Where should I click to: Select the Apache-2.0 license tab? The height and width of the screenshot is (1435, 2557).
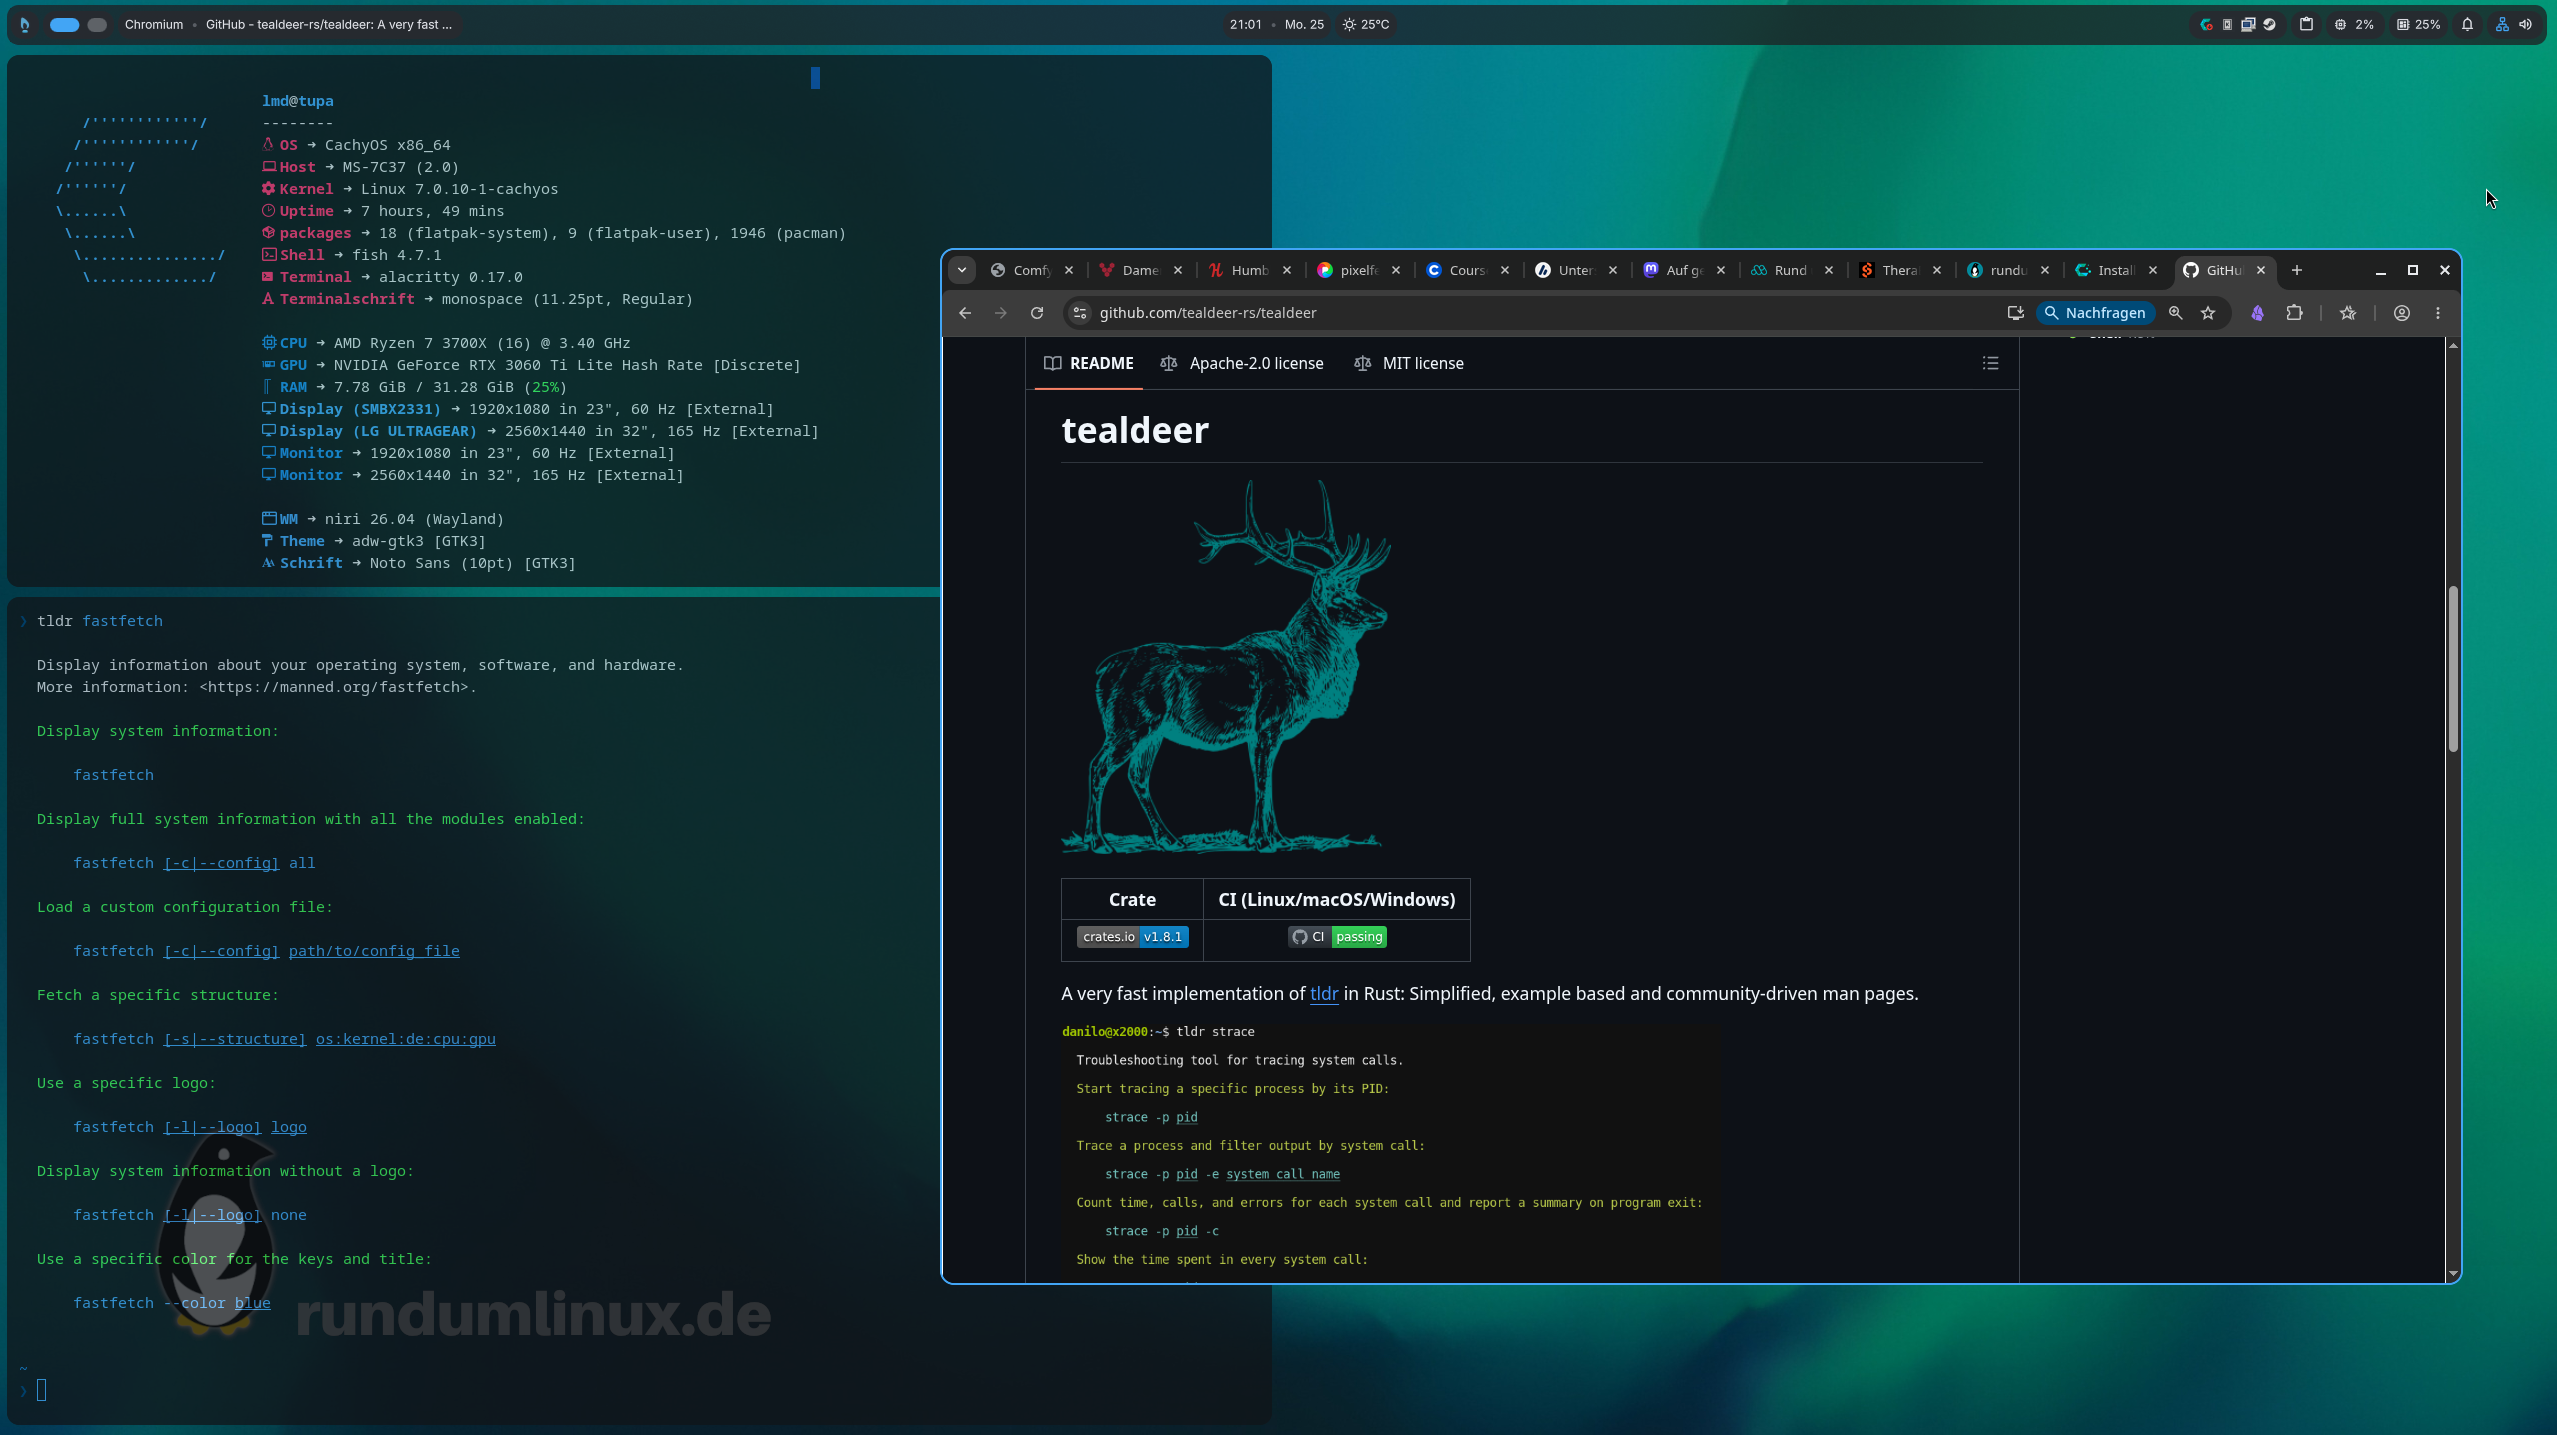tap(1241, 363)
